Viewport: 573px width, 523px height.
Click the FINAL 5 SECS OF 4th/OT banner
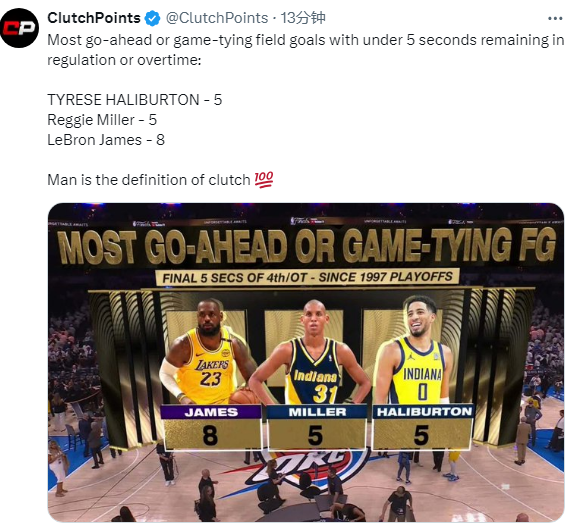[x=307, y=277]
